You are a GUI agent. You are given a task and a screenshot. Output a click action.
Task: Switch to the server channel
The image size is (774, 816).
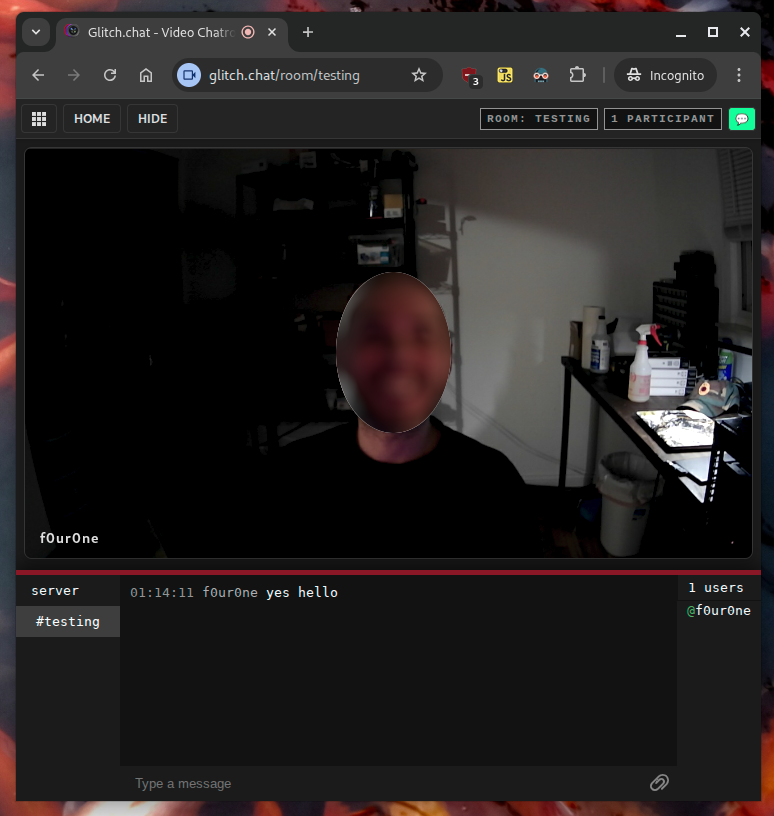55,591
